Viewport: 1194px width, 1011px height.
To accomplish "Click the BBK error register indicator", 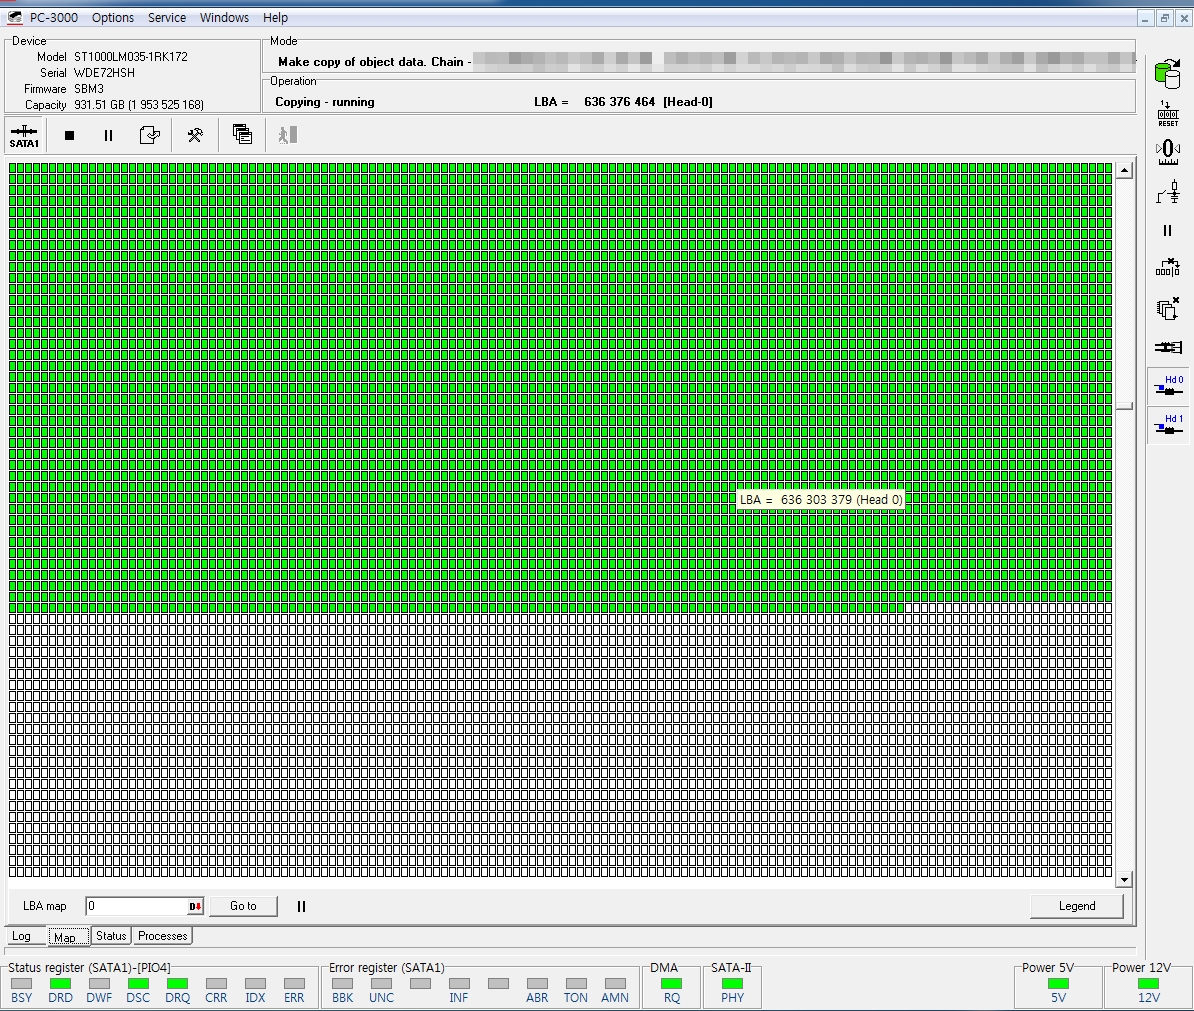I will (x=343, y=984).
